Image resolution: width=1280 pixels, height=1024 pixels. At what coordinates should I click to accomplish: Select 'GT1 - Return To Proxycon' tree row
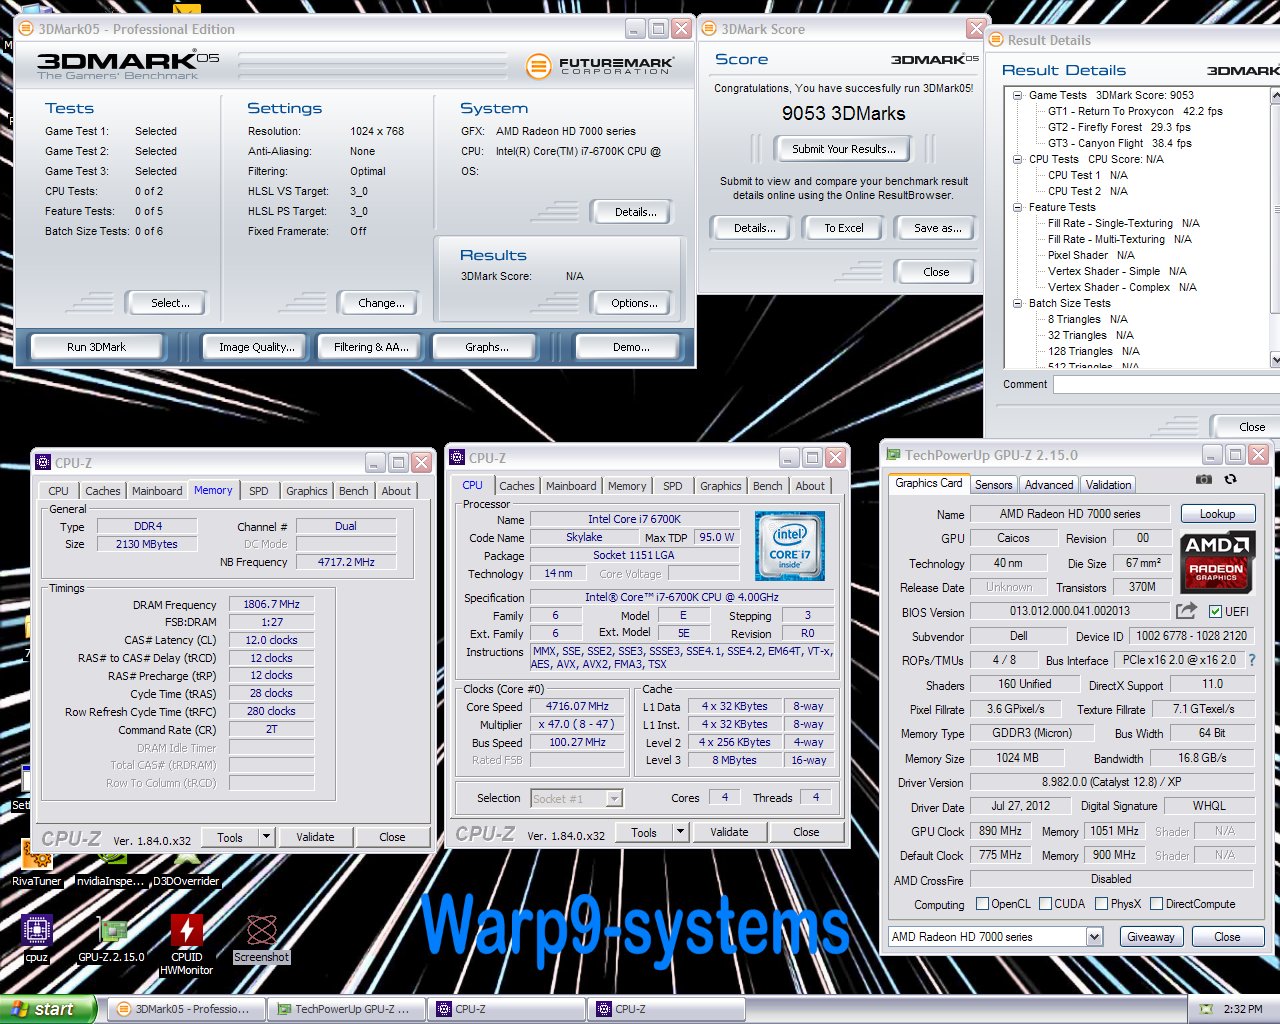coord(1135,112)
